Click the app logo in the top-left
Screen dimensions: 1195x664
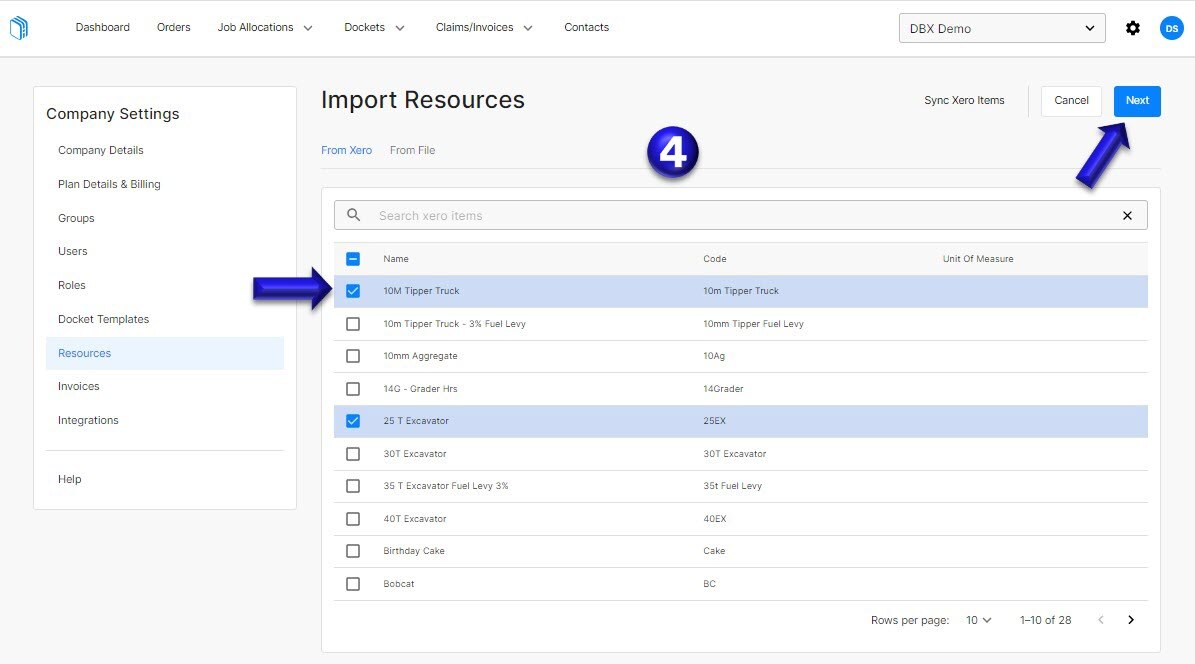(x=19, y=27)
